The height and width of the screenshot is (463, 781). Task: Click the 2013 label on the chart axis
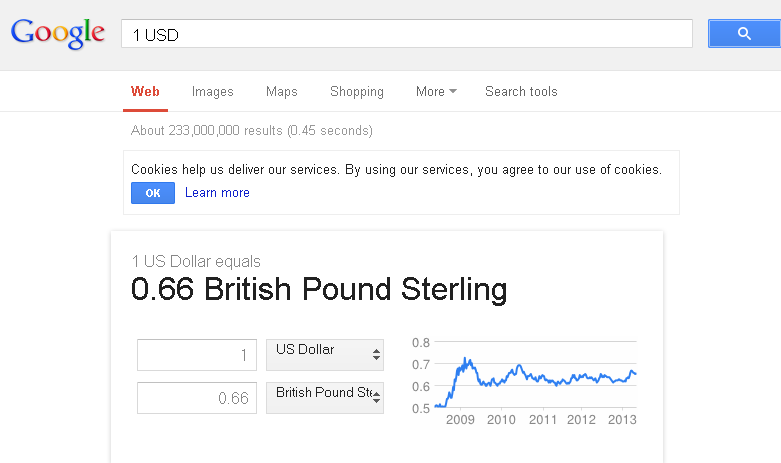(x=622, y=420)
